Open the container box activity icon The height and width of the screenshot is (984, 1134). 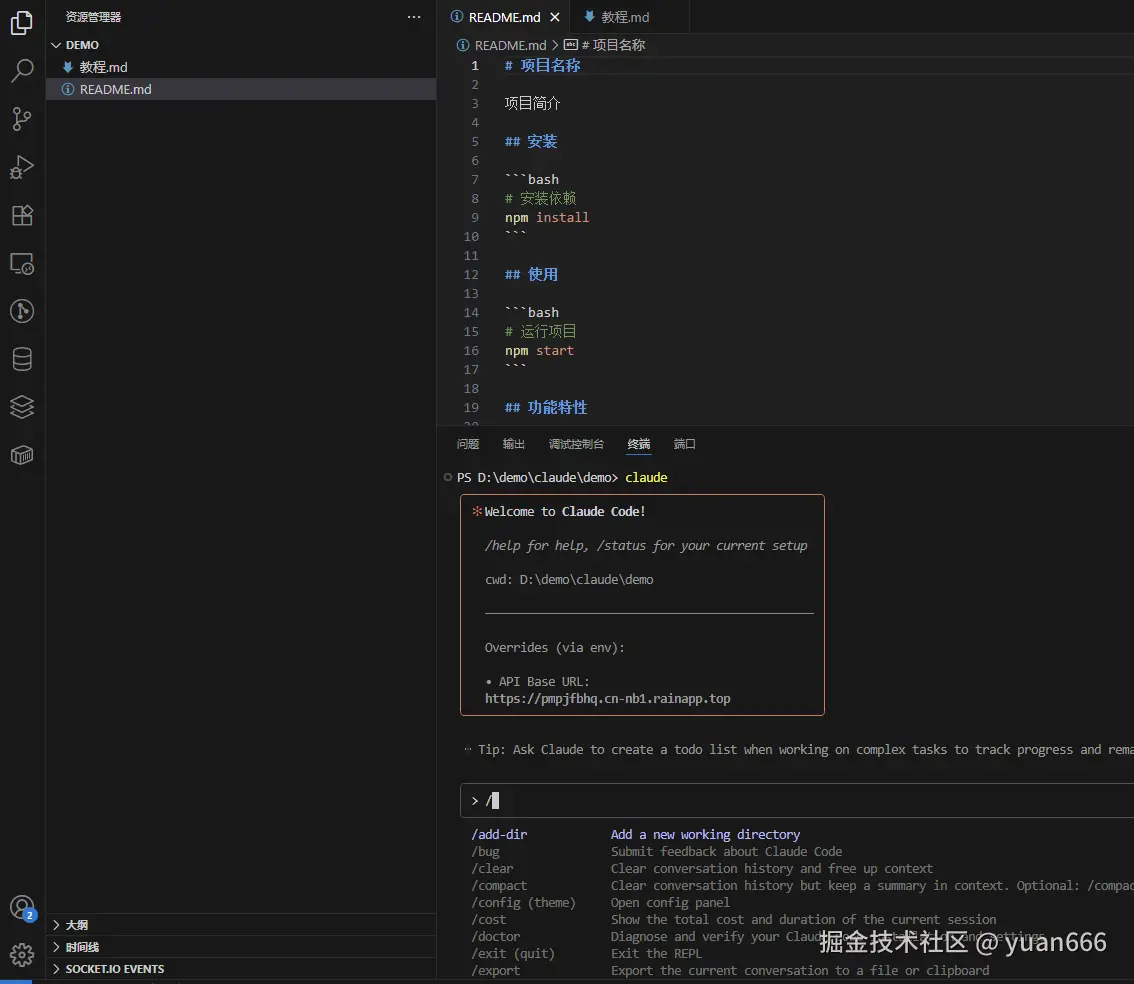pos(22,455)
